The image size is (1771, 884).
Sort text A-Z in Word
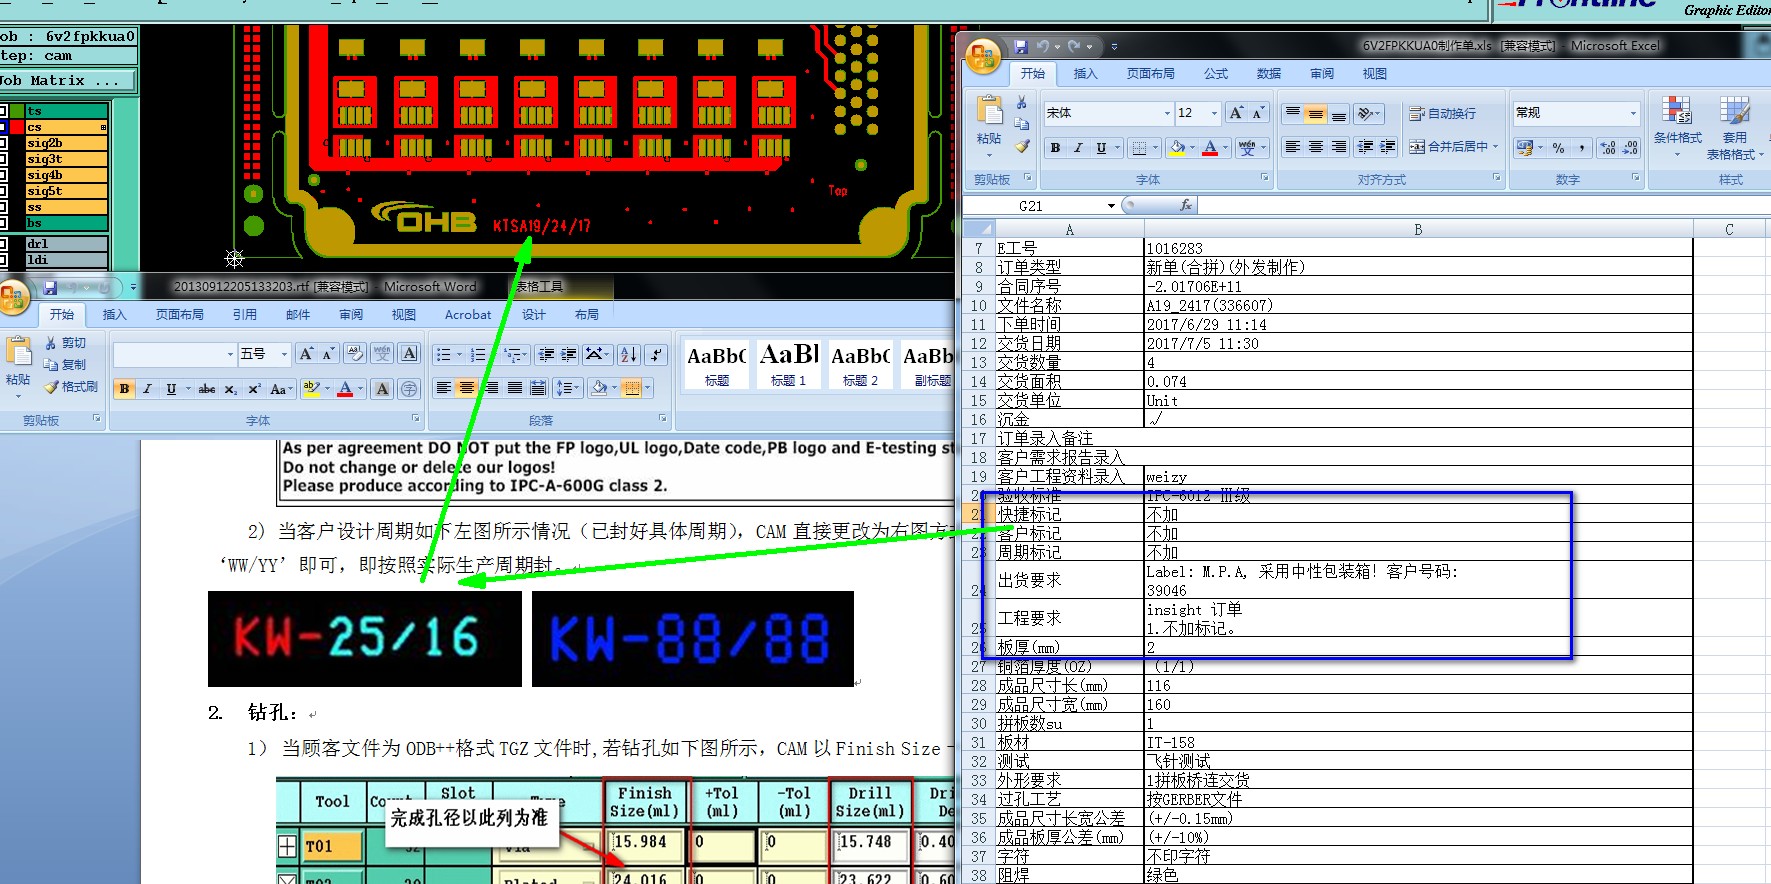pos(628,355)
